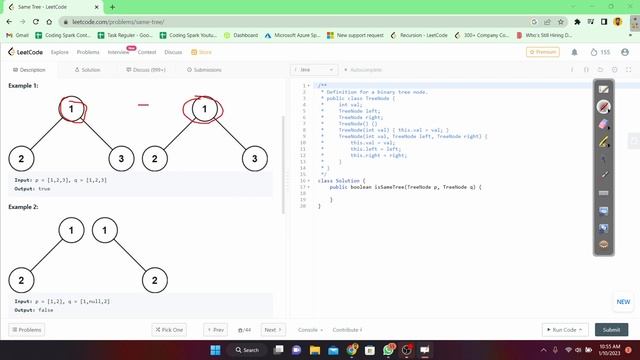Image resolution: width=640 pixels, height=360 pixels.
Task: Open Discuss in LeetCode navigation
Action: [173, 52]
